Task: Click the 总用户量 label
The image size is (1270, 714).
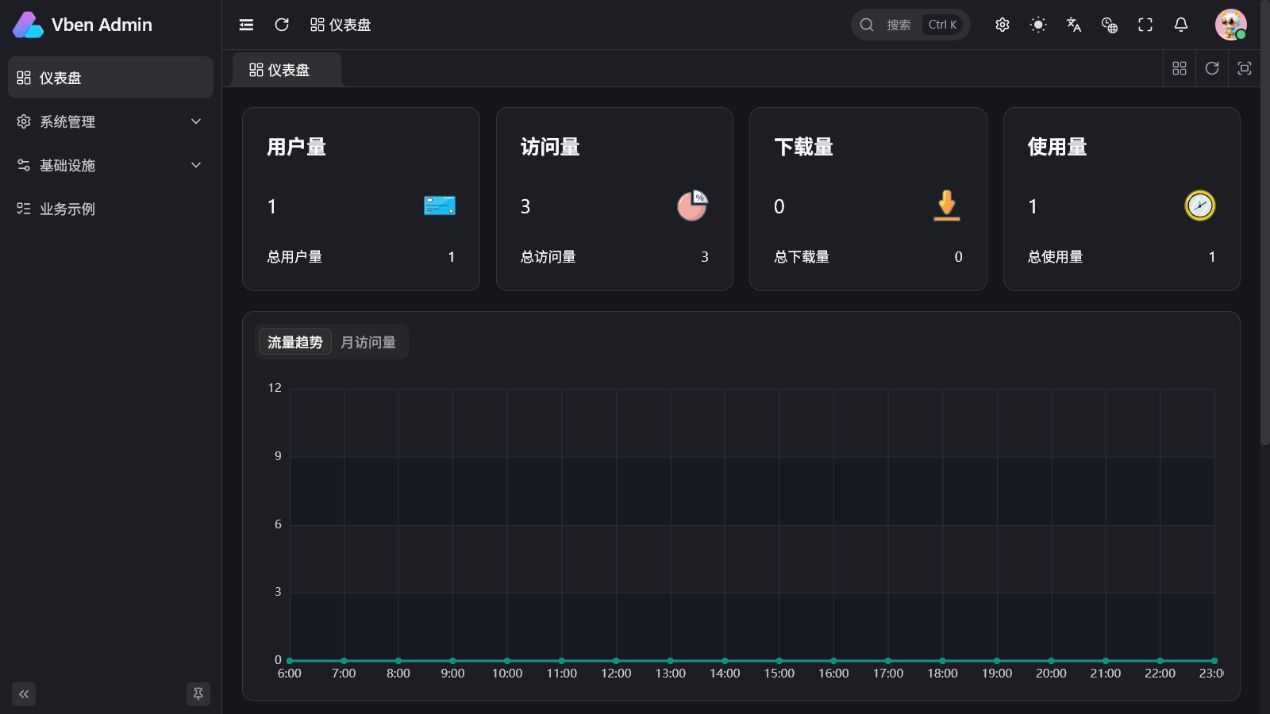Action: [294, 257]
